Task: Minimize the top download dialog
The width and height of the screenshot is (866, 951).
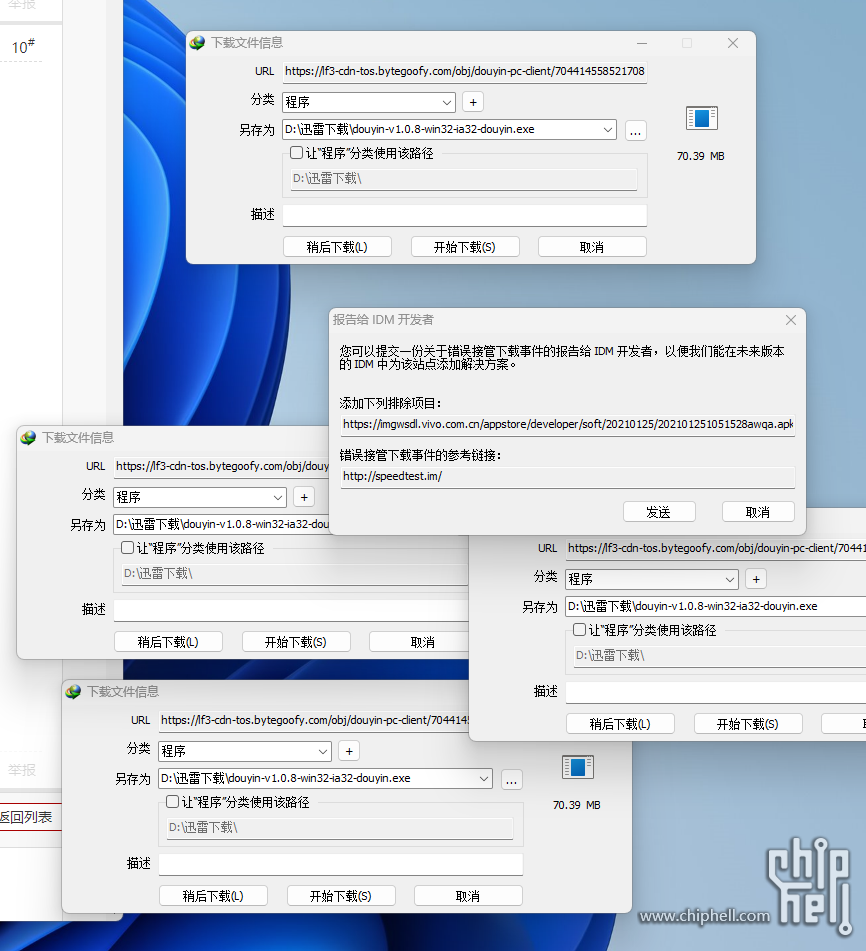Action: [x=642, y=43]
